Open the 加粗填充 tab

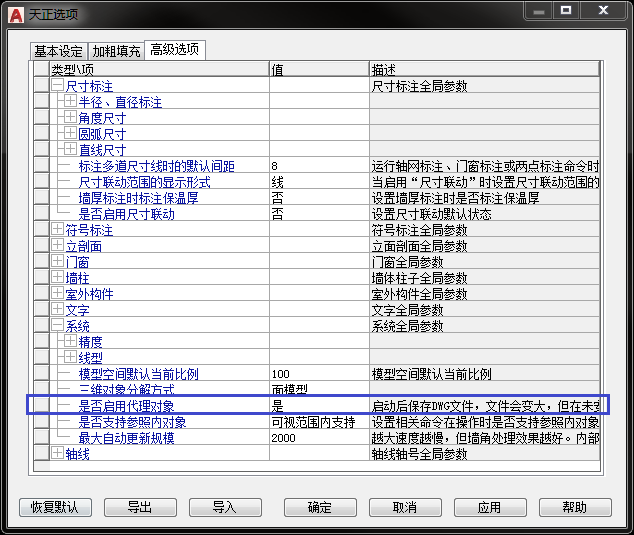click(x=116, y=51)
